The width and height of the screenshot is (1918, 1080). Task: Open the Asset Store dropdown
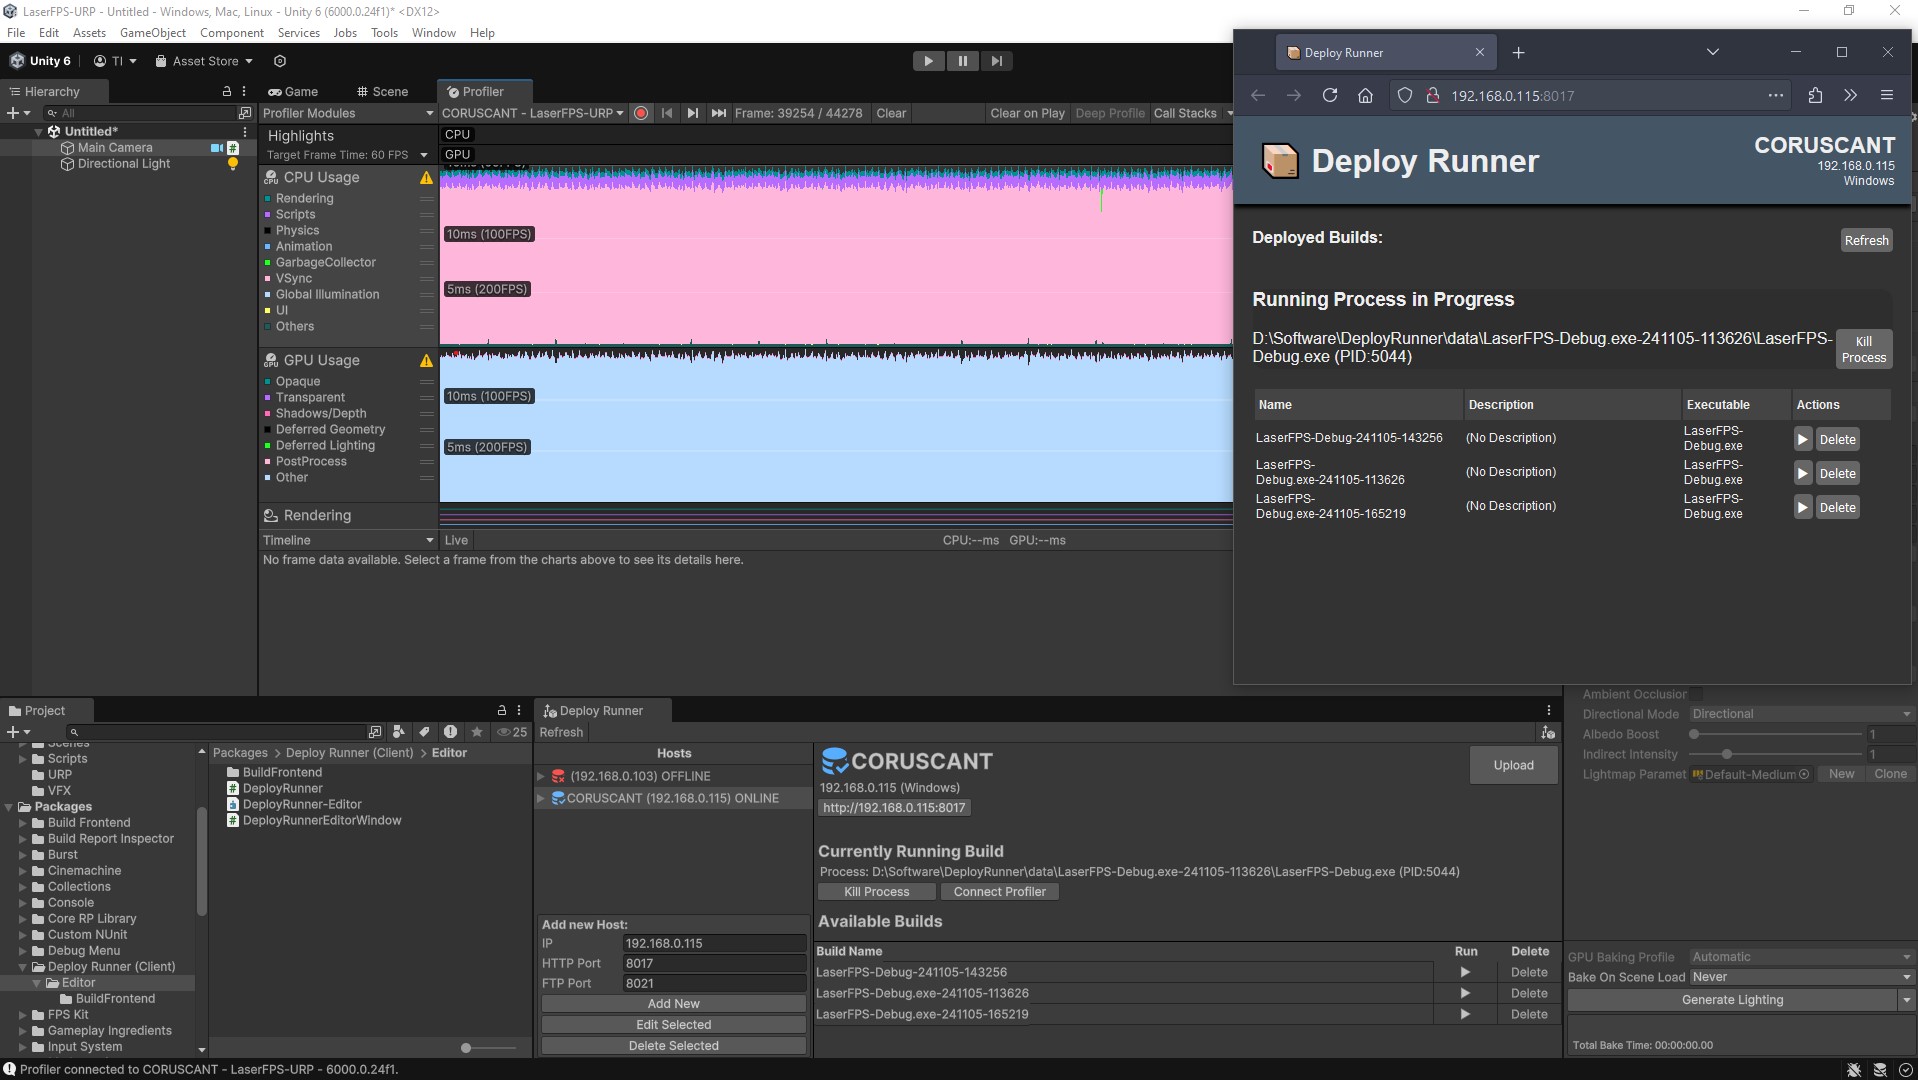[204, 61]
